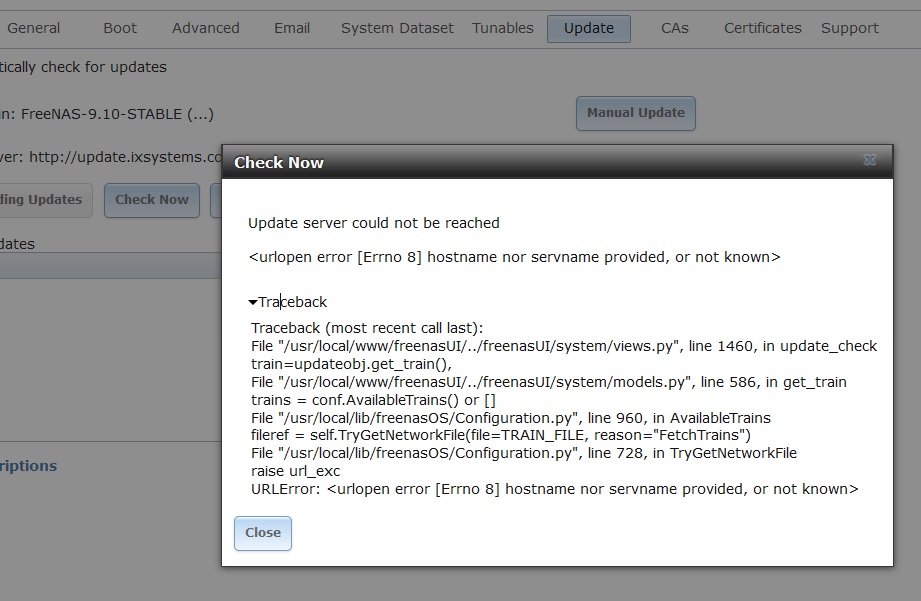Viewport: 921px width, 601px height.
Task: Click the Configuration.py line 960 entry
Action: pos(510,418)
